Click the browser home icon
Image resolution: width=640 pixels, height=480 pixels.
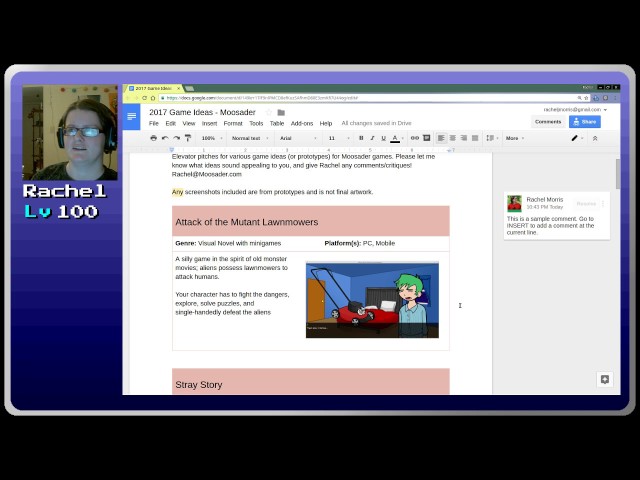pyautogui.click(x=153, y=98)
